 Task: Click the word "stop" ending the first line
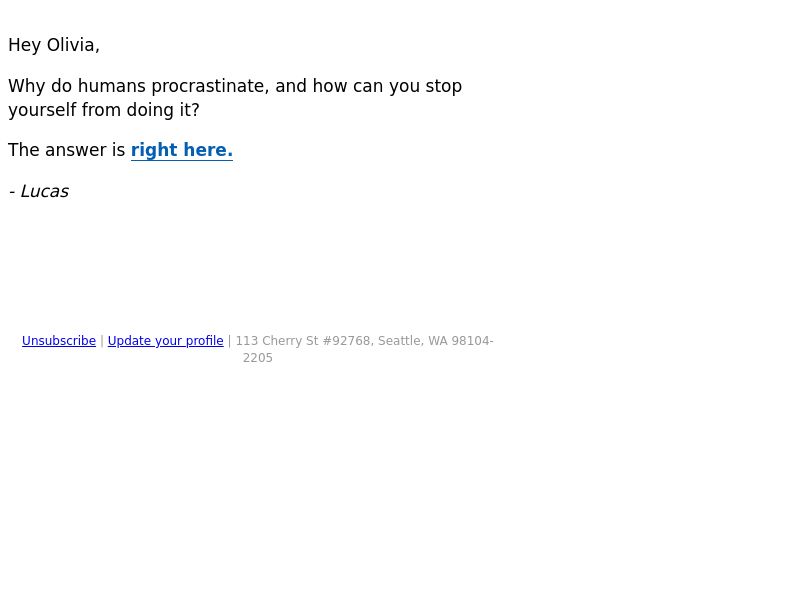[444, 86]
